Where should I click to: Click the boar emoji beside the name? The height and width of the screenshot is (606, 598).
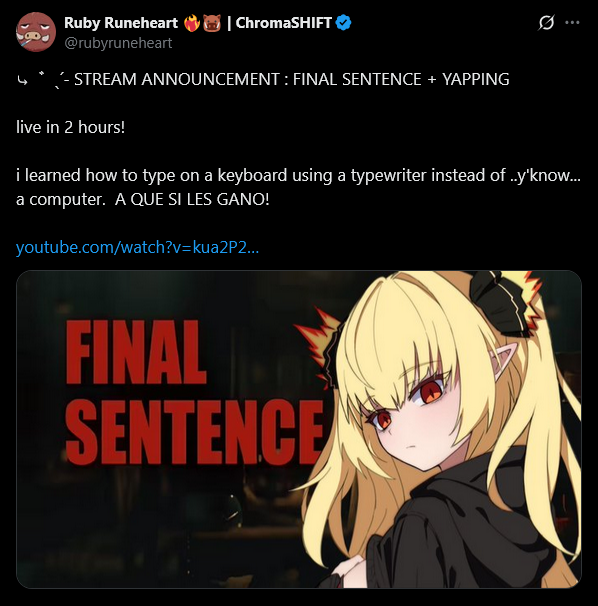(212, 23)
